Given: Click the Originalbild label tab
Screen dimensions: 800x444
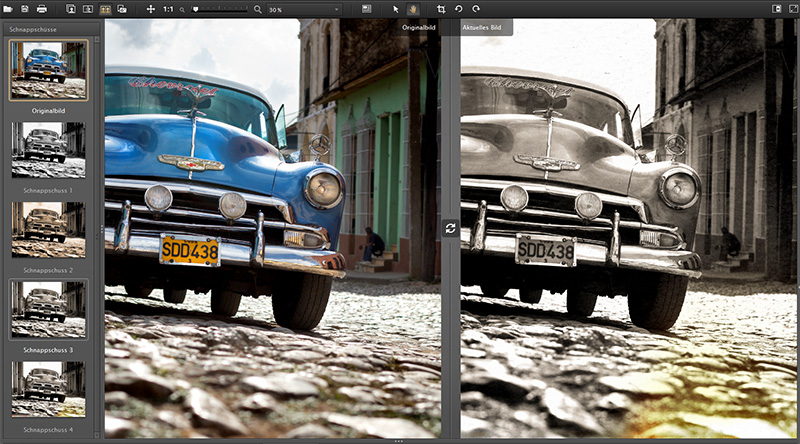Looking at the screenshot, I should click(417, 29).
